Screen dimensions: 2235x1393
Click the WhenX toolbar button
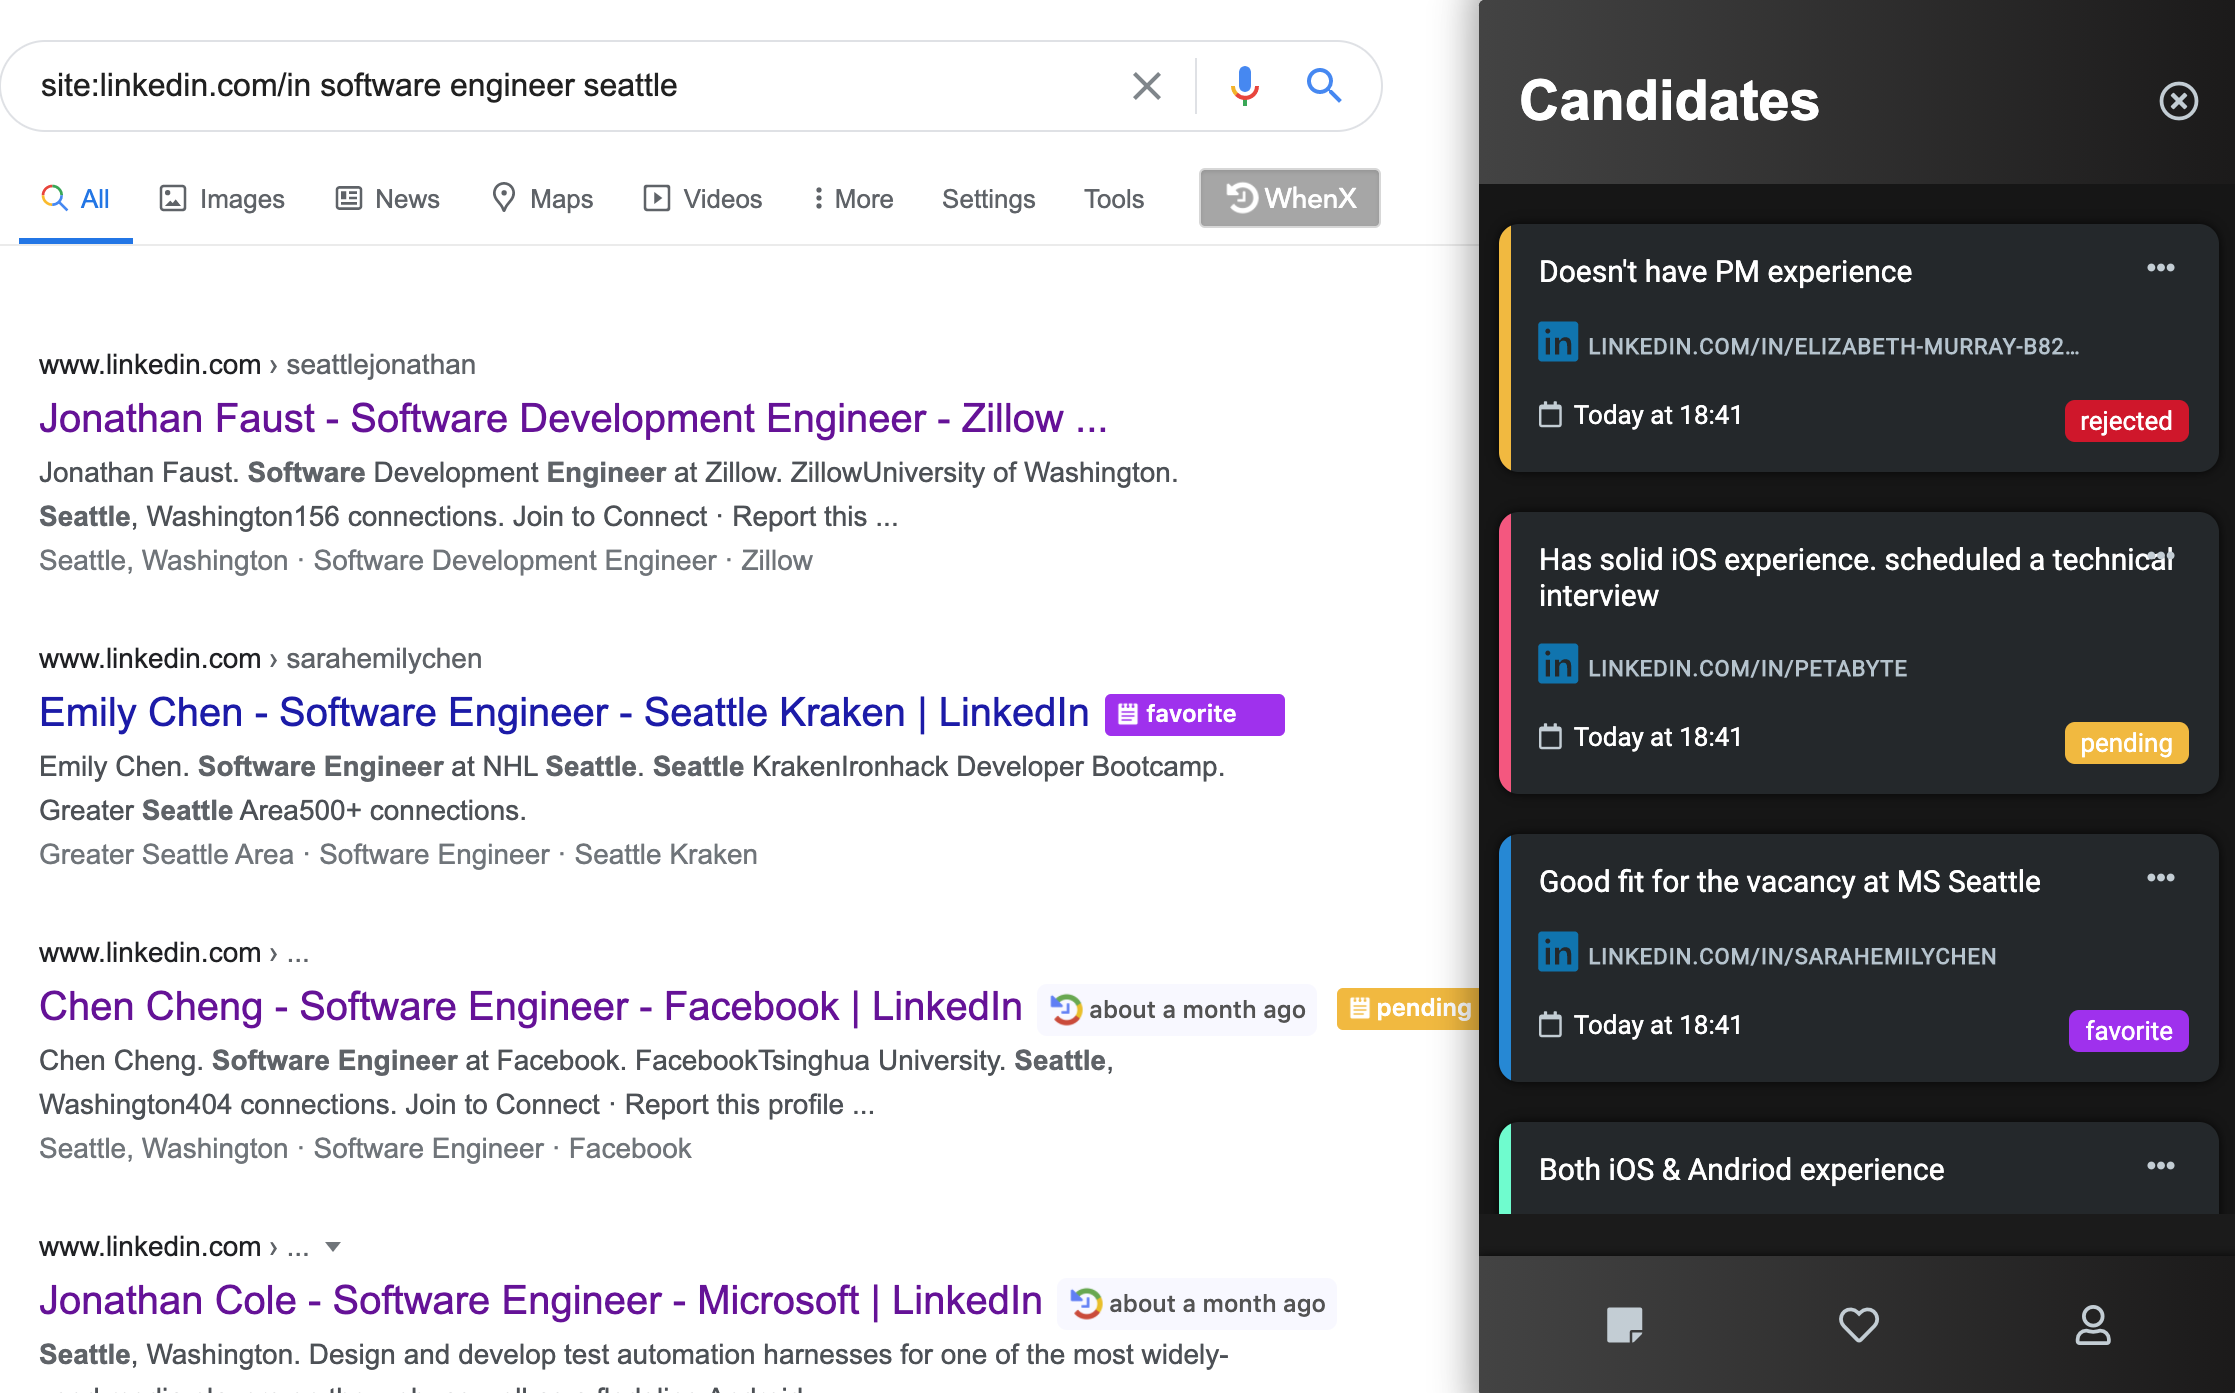pos(1289,198)
